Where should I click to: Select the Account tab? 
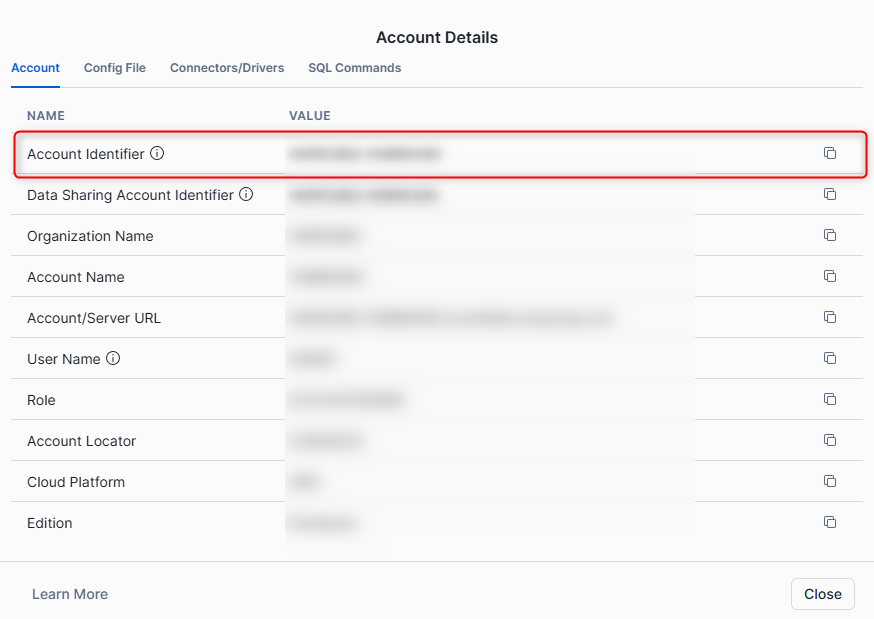pyautogui.click(x=35, y=68)
